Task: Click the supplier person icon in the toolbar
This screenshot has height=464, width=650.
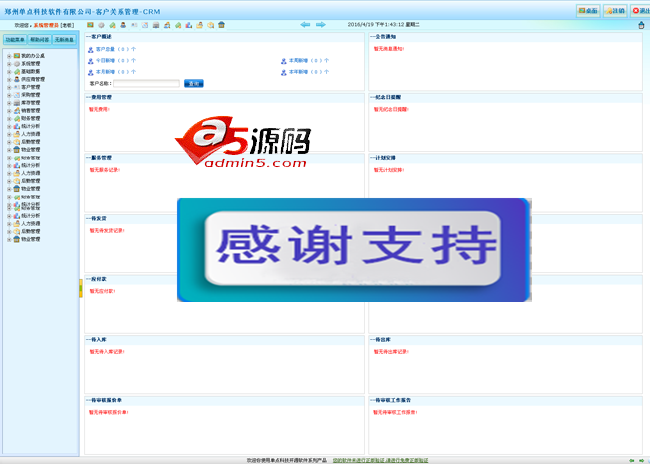Action: [123, 25]
